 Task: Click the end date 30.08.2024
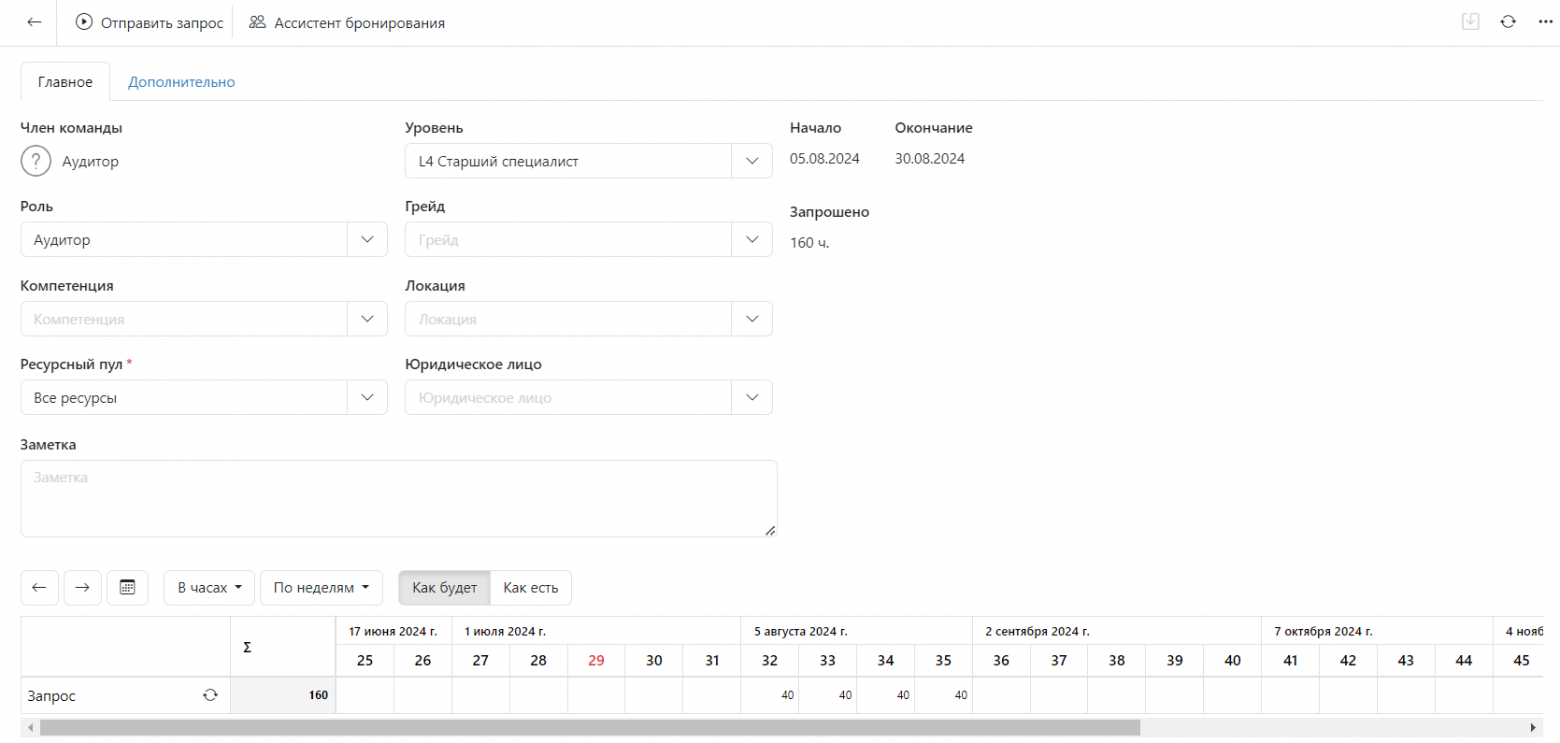[929, 158]
